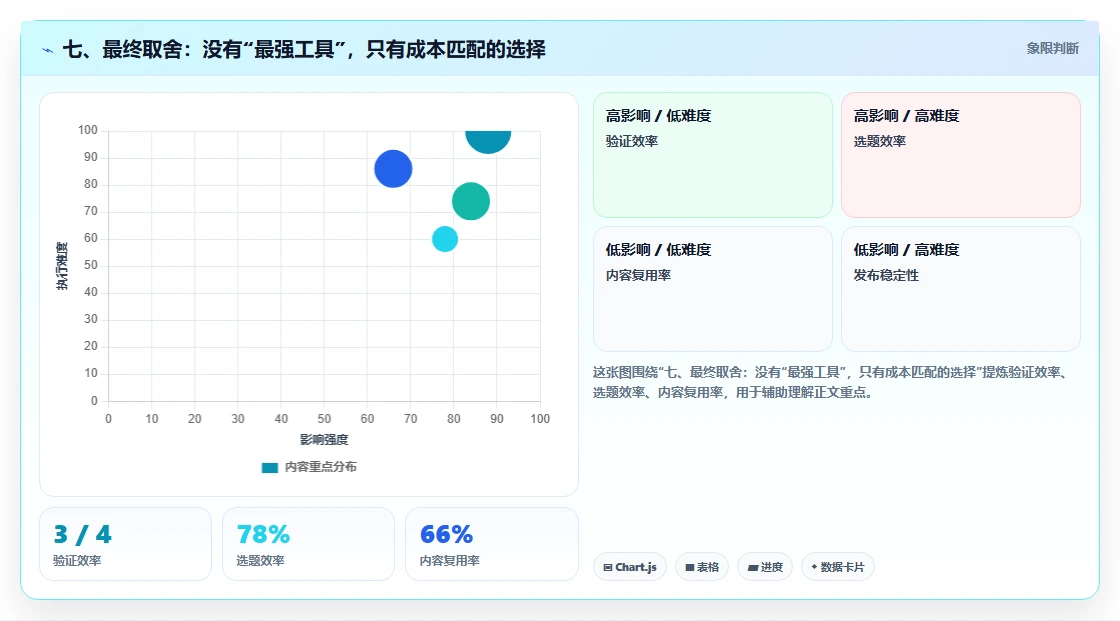Click the 验证效率 text in the green card
The width and height of the screenshot is (1120, 621).
point(631,141)
